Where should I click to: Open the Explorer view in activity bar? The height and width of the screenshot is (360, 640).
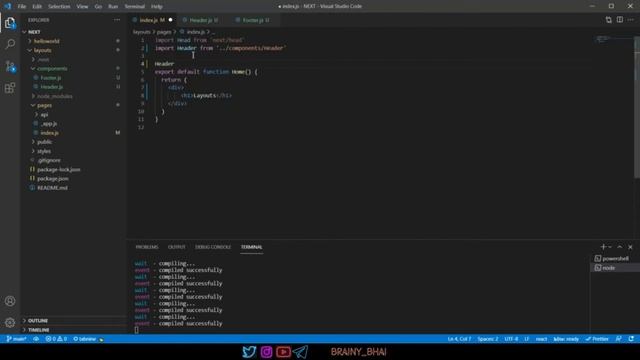tap(10, 23)
